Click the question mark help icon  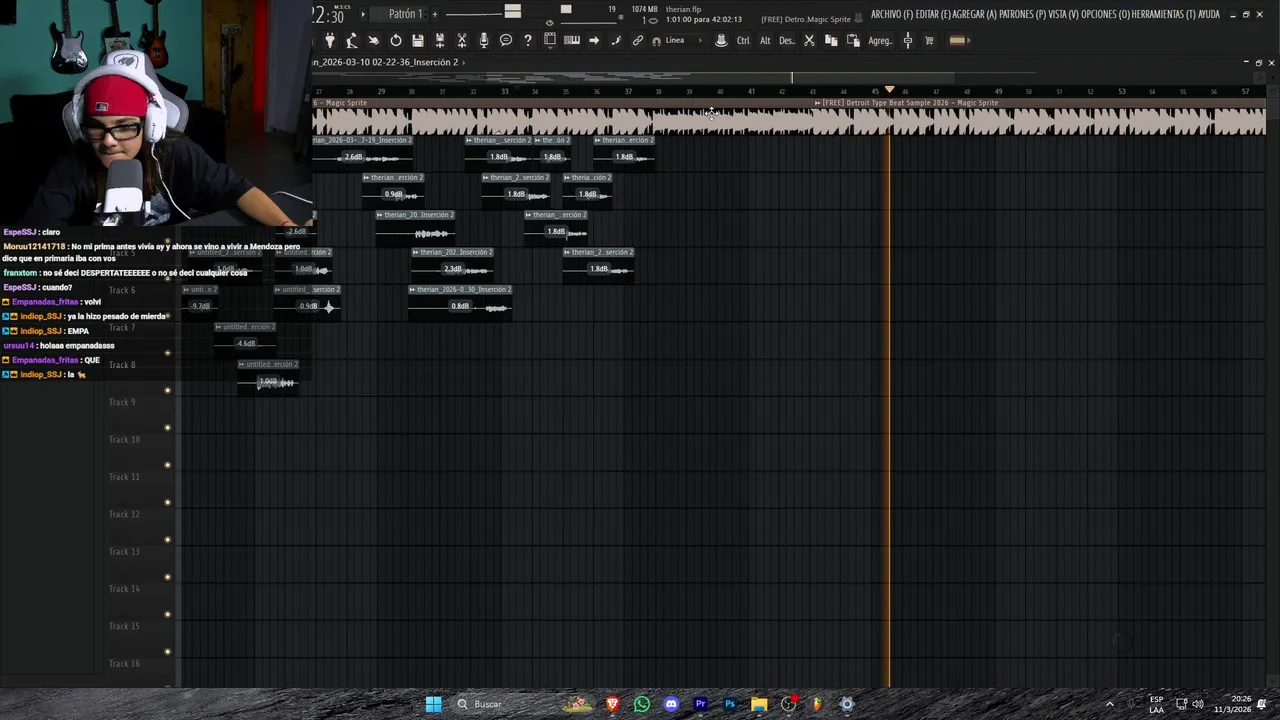(x=528, y=40)
